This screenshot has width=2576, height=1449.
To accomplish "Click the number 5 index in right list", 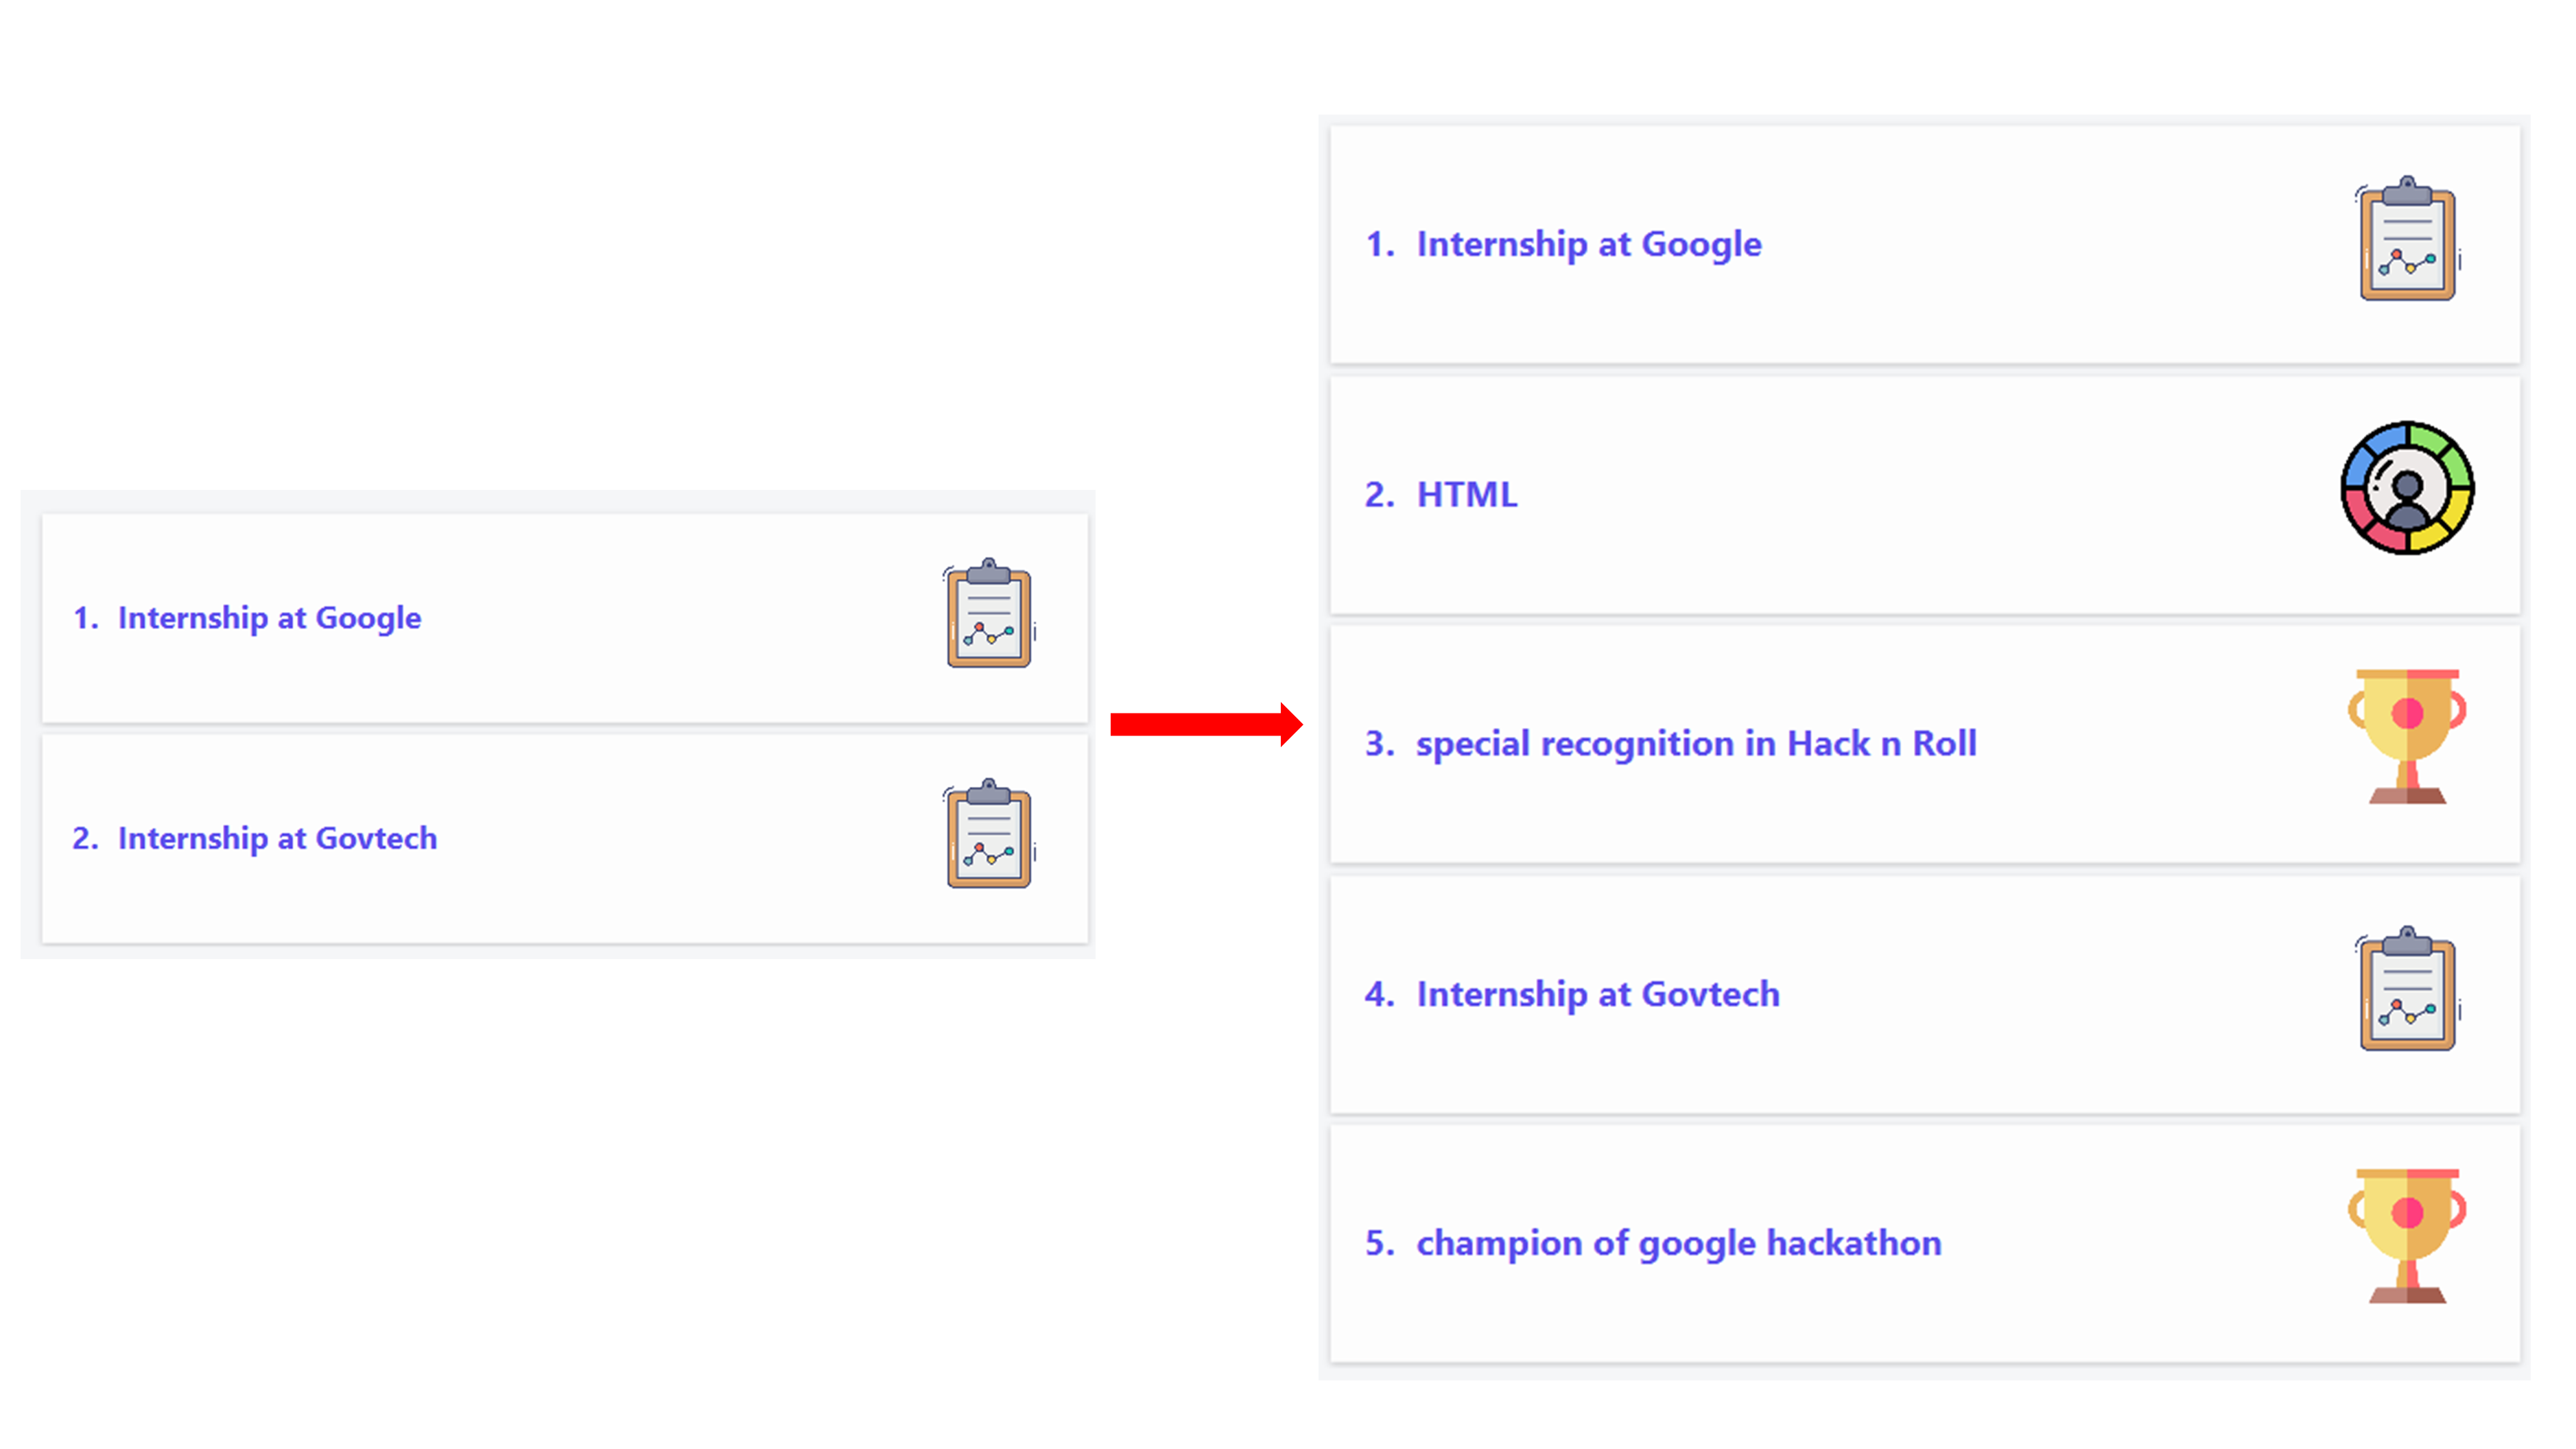I will point(1380,1243).
